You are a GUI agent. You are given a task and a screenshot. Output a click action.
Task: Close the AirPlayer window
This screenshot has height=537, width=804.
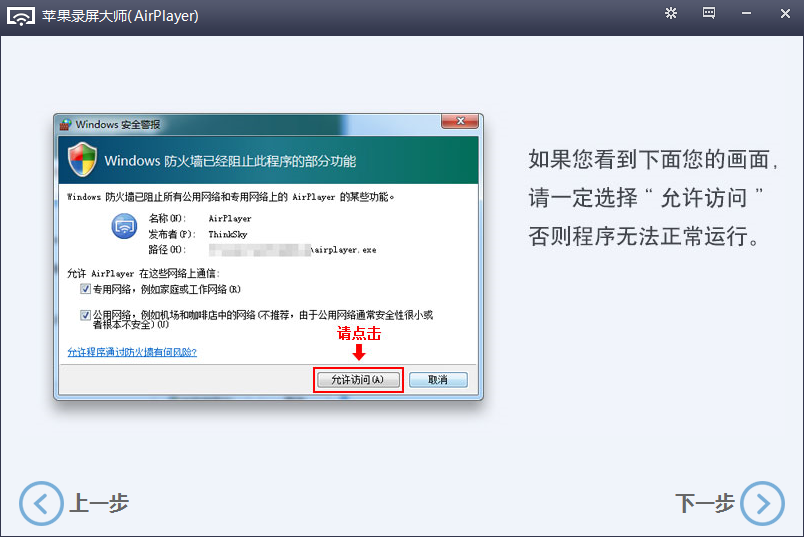[x=785, y=13]
